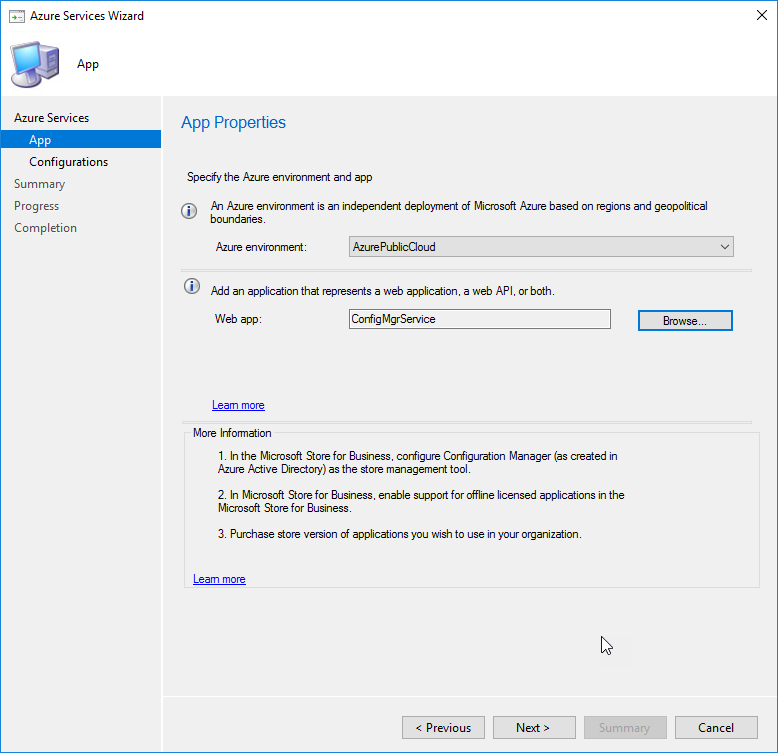Select the Completion step in sidebar
This screenshot has height=753, width=778.
46,228
